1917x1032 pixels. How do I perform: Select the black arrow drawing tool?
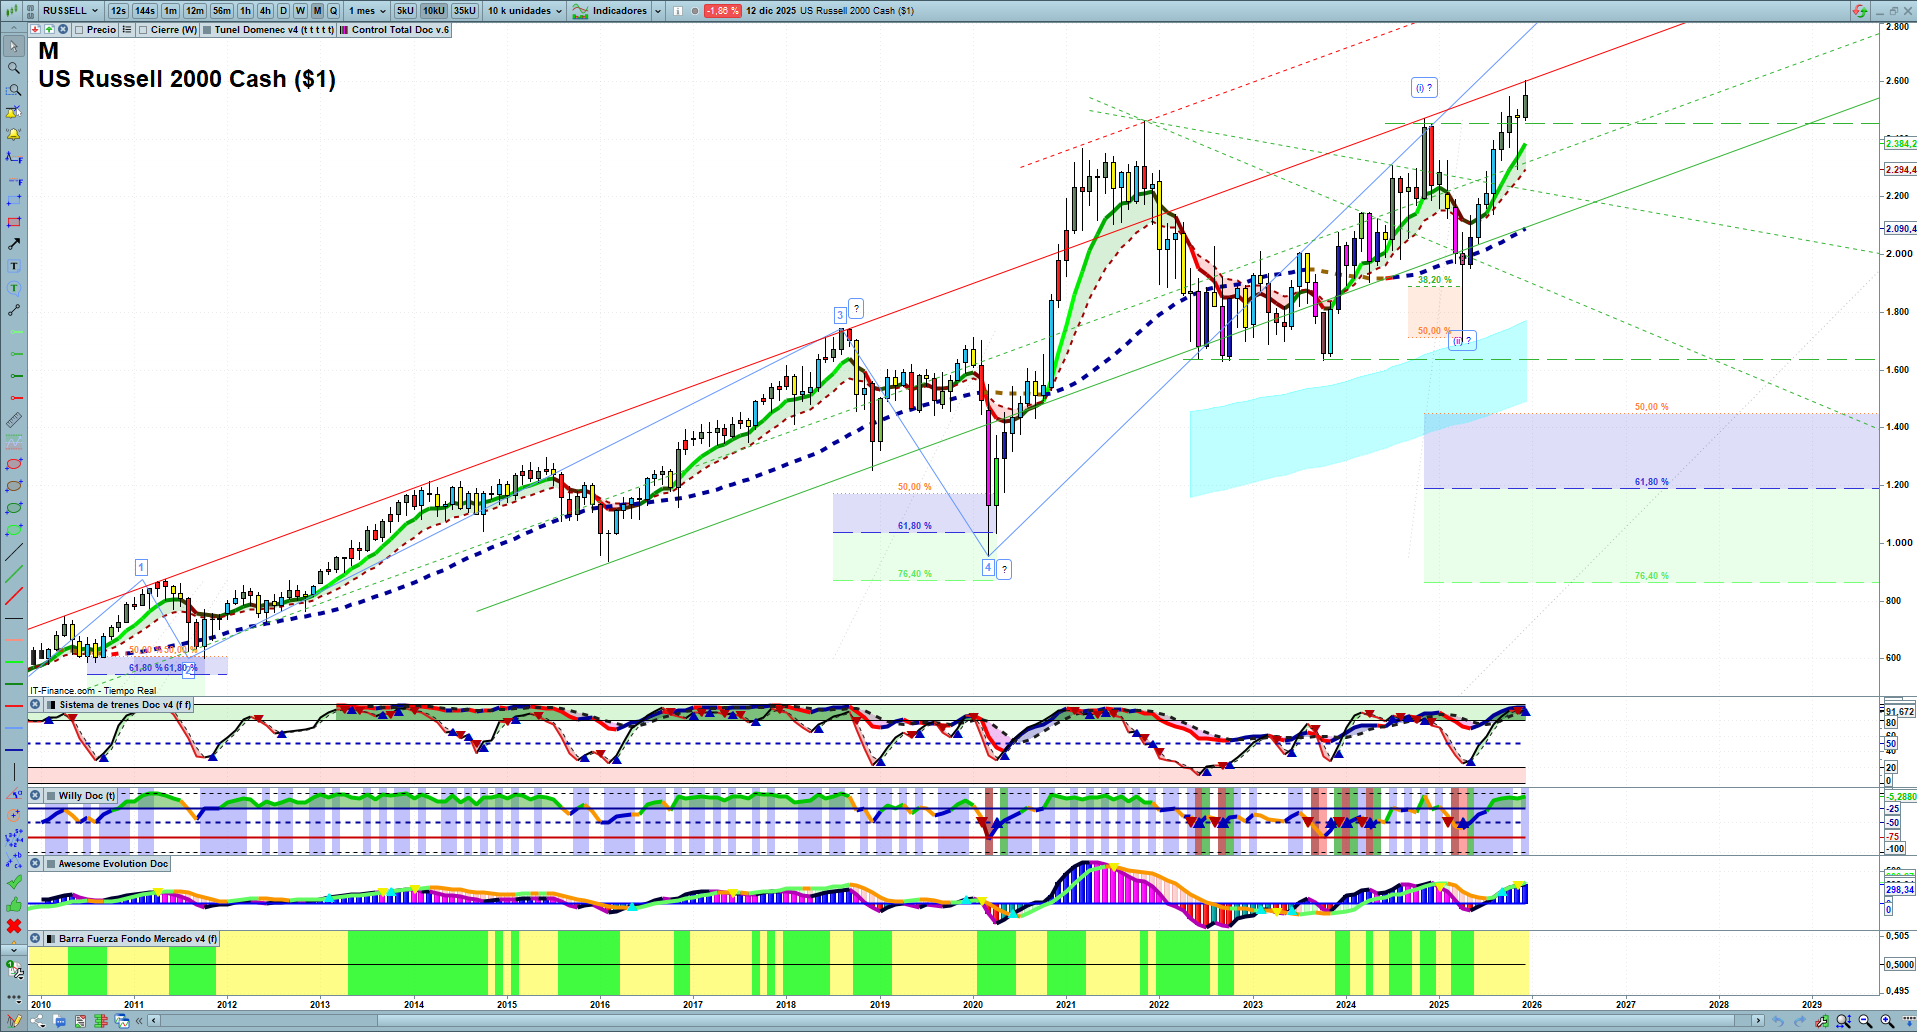(14, 244)
